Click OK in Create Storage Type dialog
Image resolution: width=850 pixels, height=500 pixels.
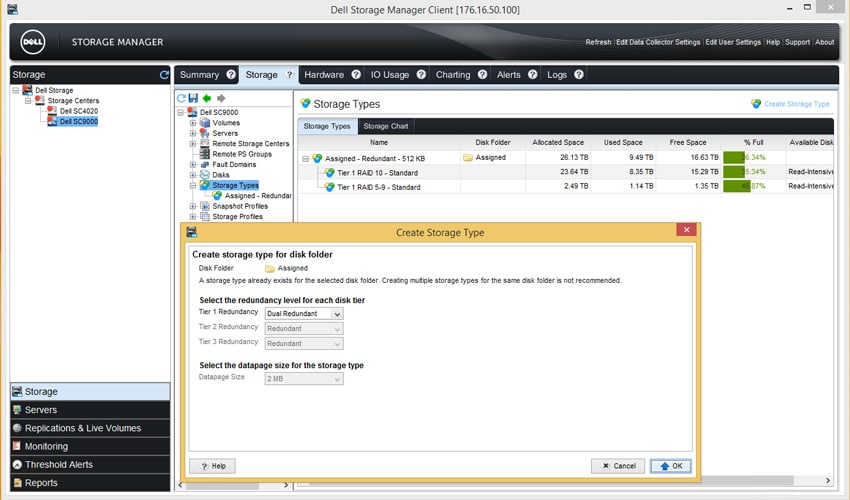click(671, 466)
